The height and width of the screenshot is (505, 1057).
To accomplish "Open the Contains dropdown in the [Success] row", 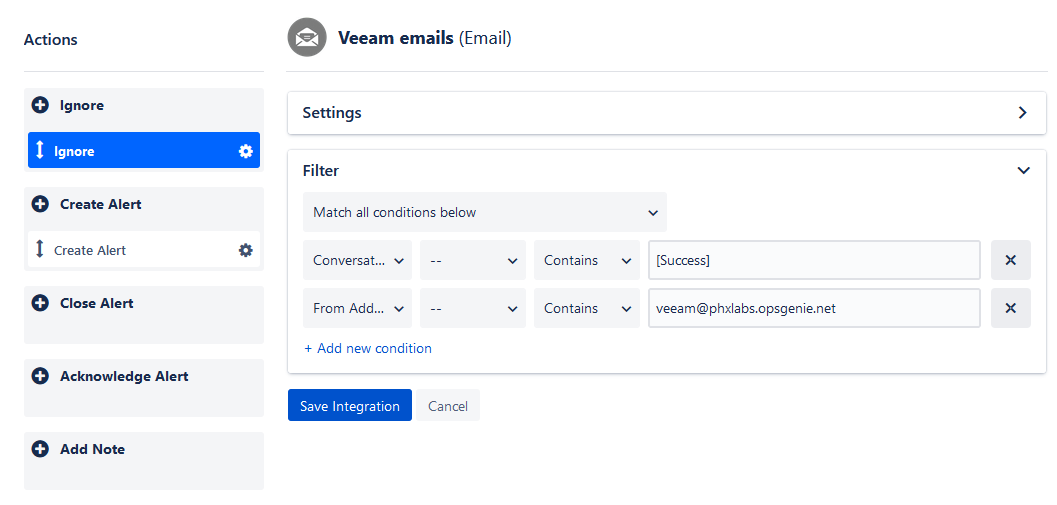I will pyautogui.click(x=586, y=260).
